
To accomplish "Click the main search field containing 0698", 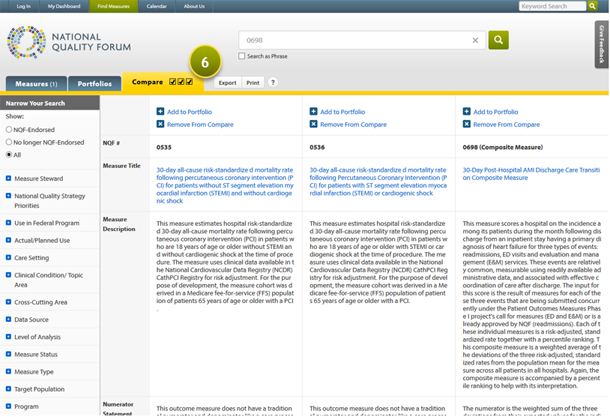I will [x=362, y=40].
